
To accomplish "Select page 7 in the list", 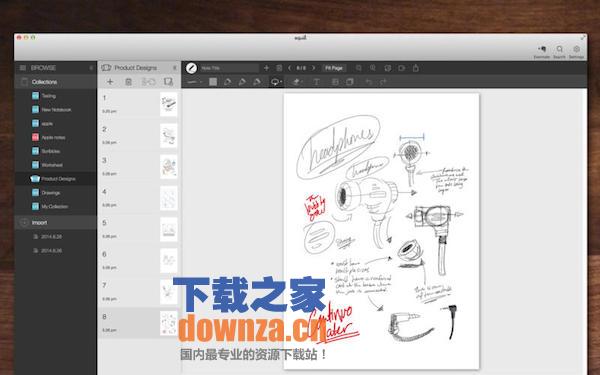I will click(139, 292).
